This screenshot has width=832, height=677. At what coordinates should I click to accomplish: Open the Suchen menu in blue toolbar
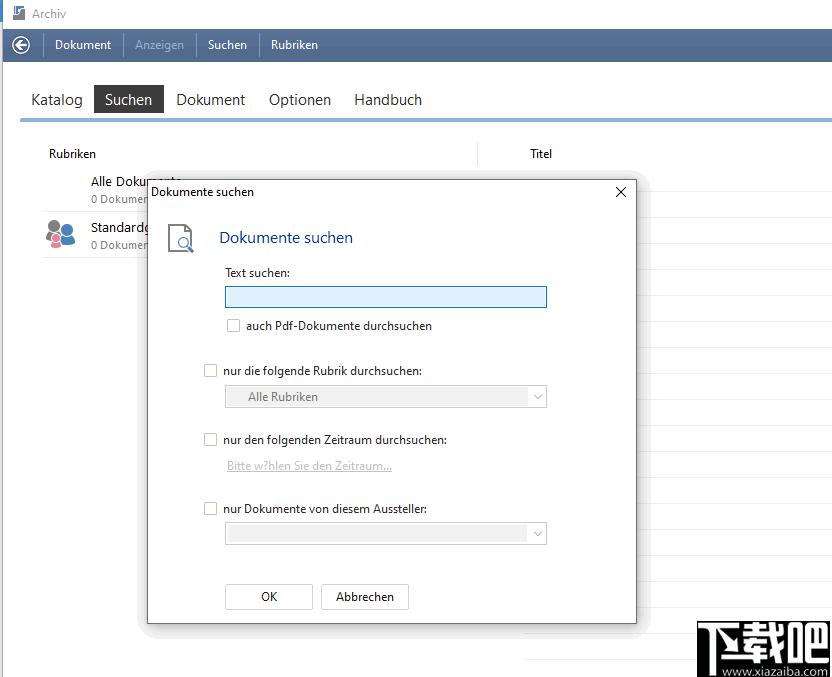pyautogui.click(x=227, y=45)
